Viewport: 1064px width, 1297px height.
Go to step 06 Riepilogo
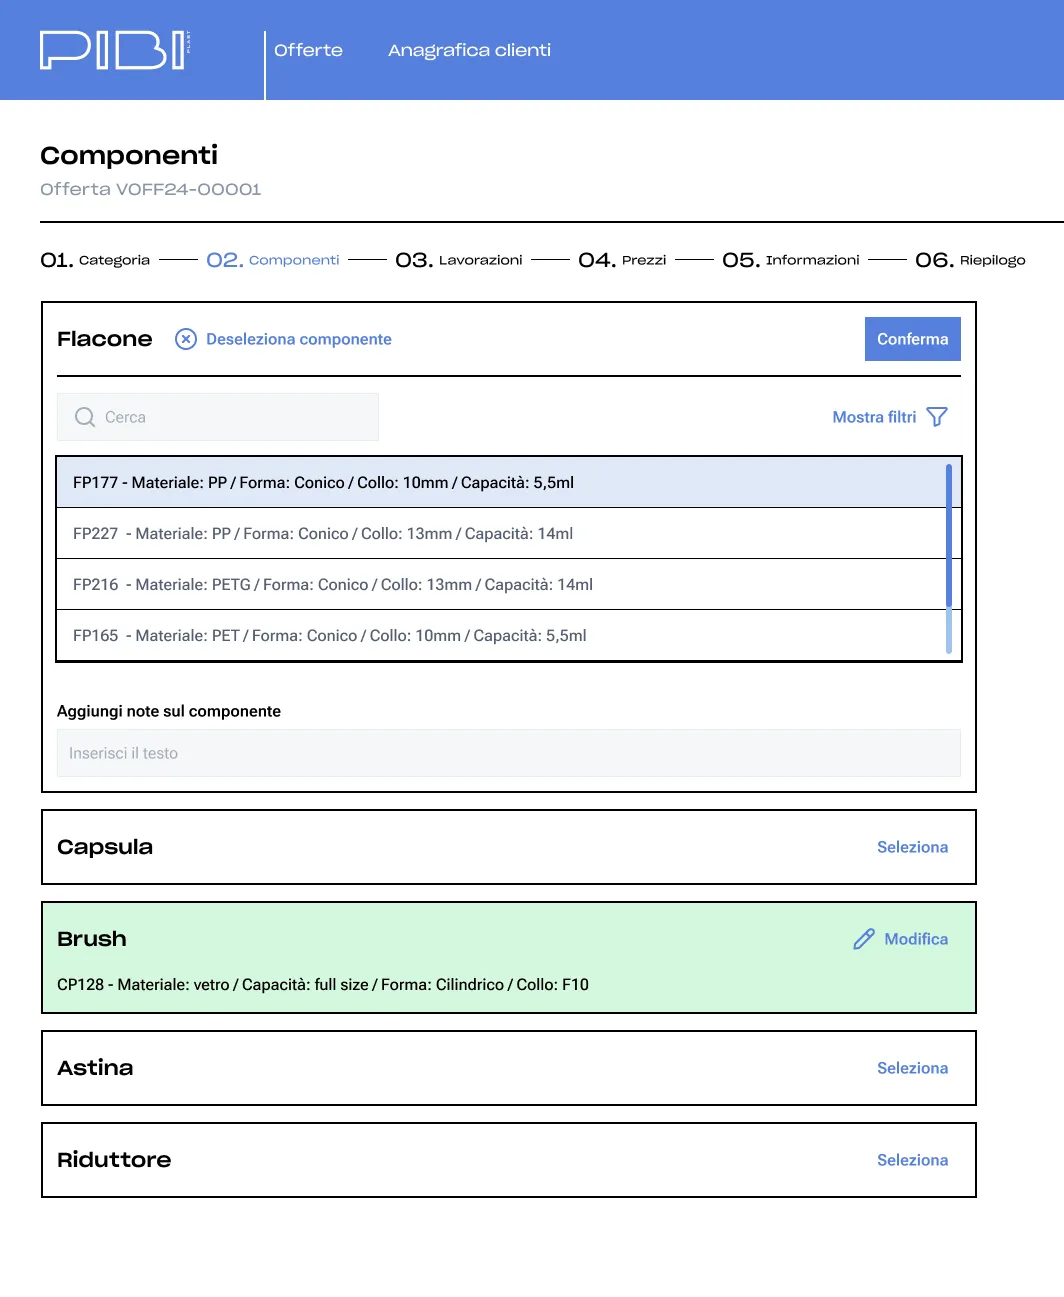tap(970, 260)
